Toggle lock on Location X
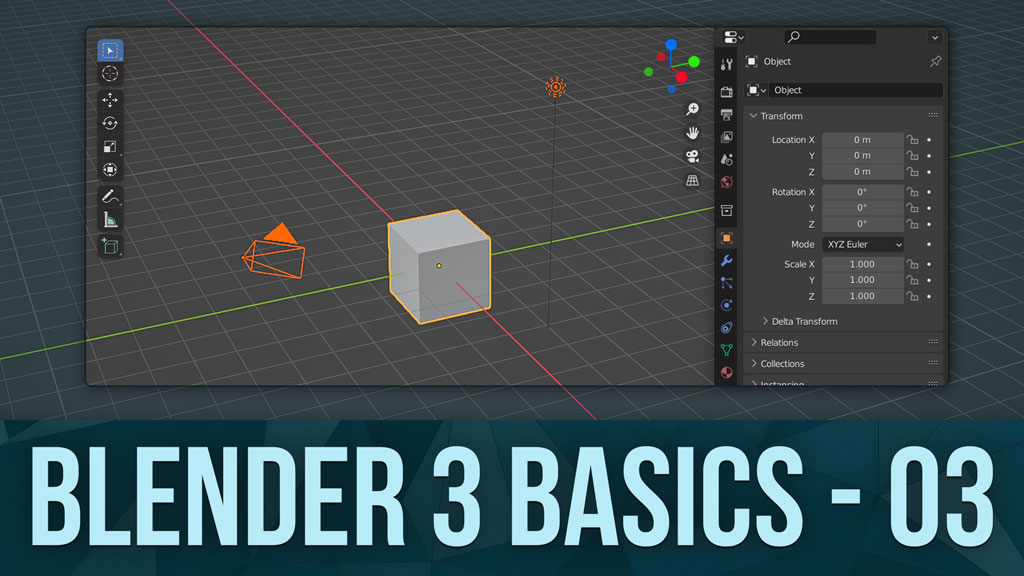The image size is (1024, 576). point(912,140)
